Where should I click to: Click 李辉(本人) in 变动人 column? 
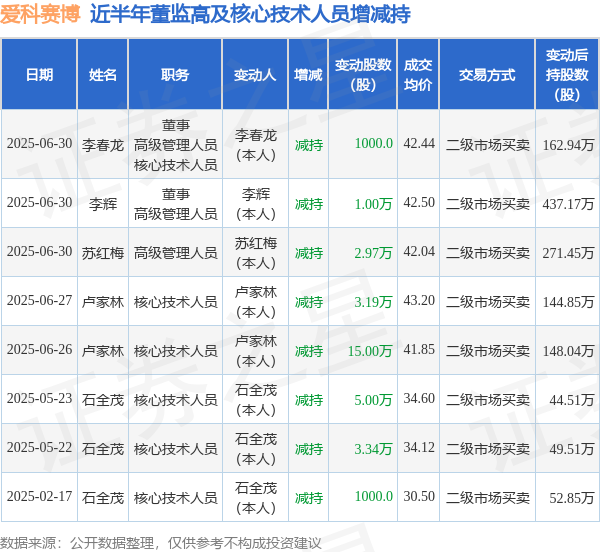[256, 204]
